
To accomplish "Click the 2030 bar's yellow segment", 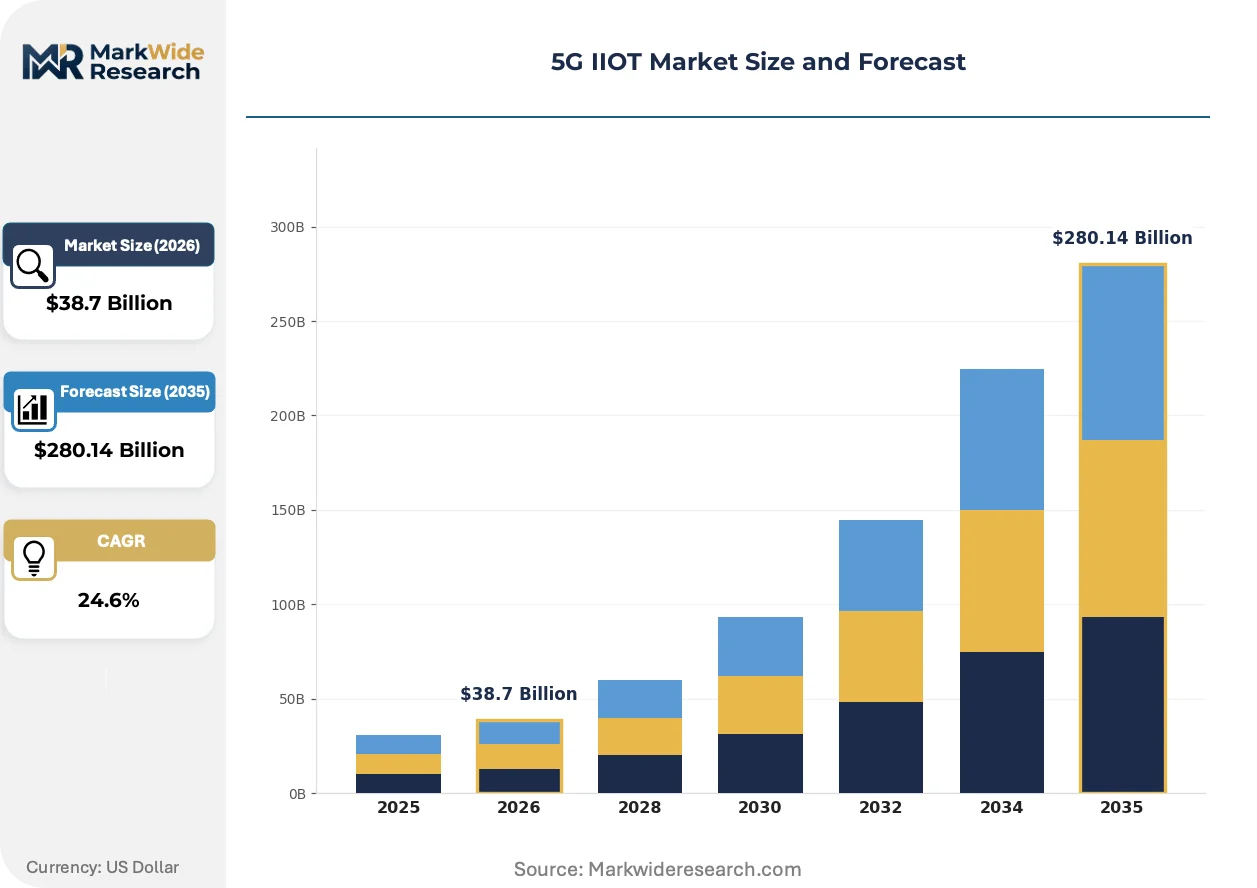I will click(x=760, y=705).
